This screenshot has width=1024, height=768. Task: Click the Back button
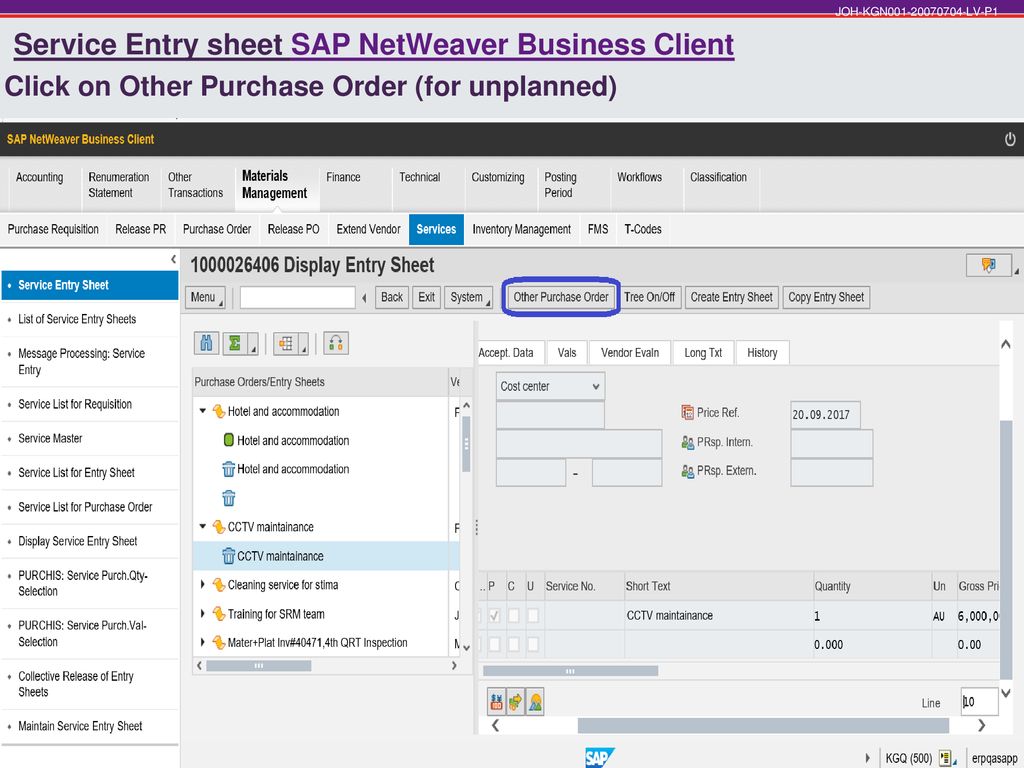pyautogui.click(x=392, y=297)
